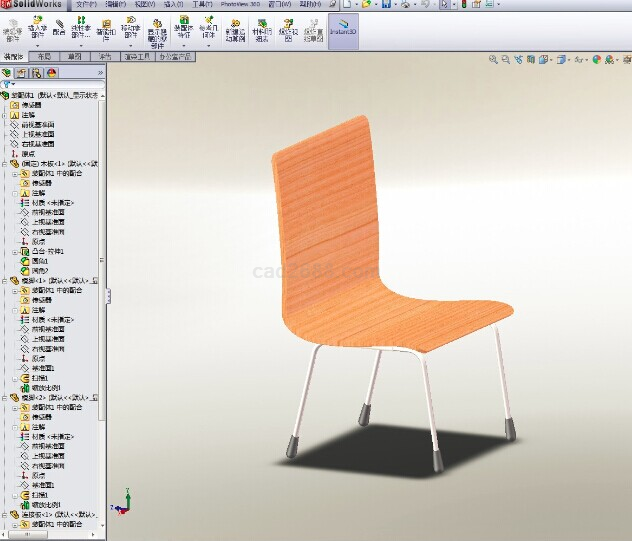This screenshot has width=632, height=541.
Task: Open the FeatureManager design tree tab icon
Action: pos(9,73)
